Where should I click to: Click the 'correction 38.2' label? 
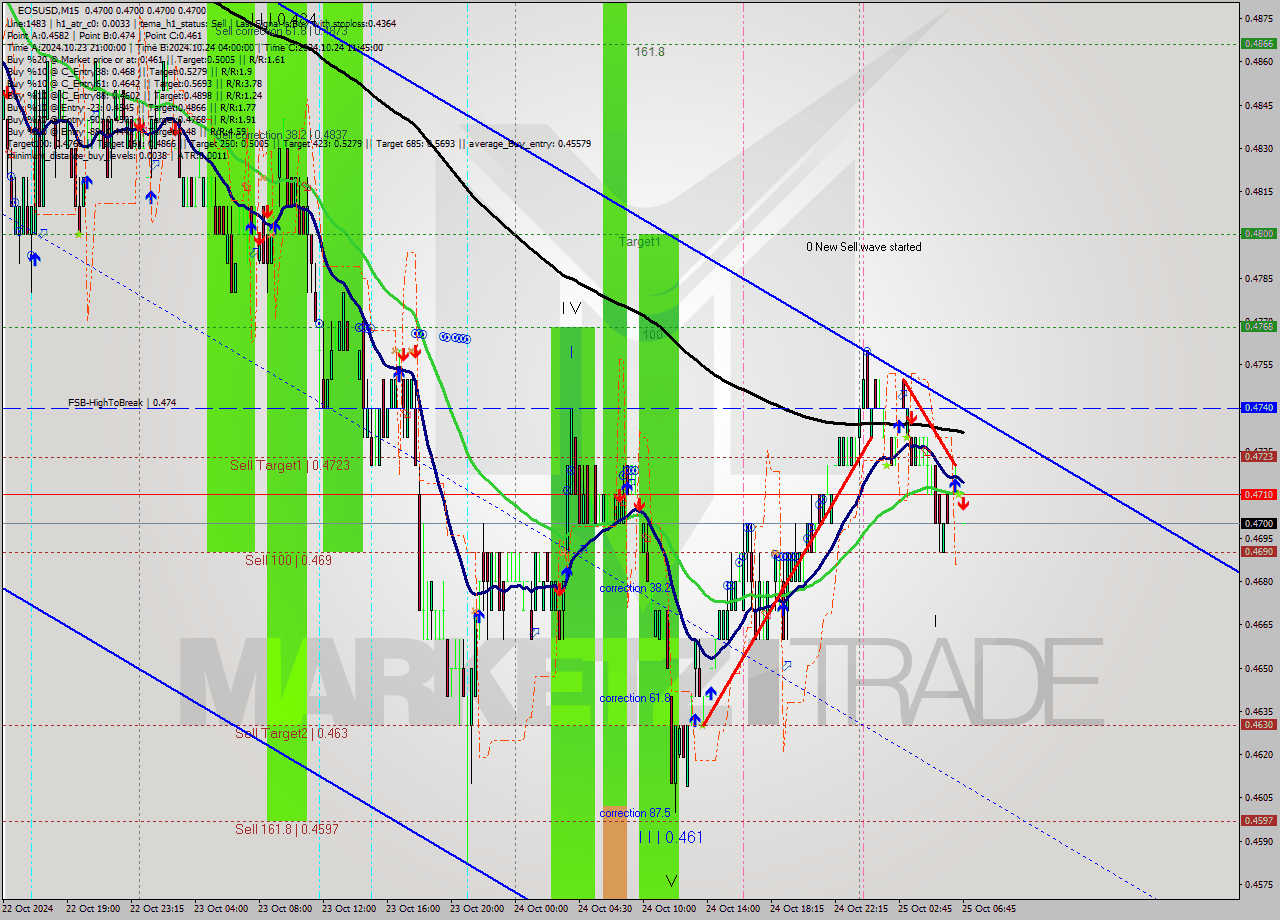(x=635, y=588)
